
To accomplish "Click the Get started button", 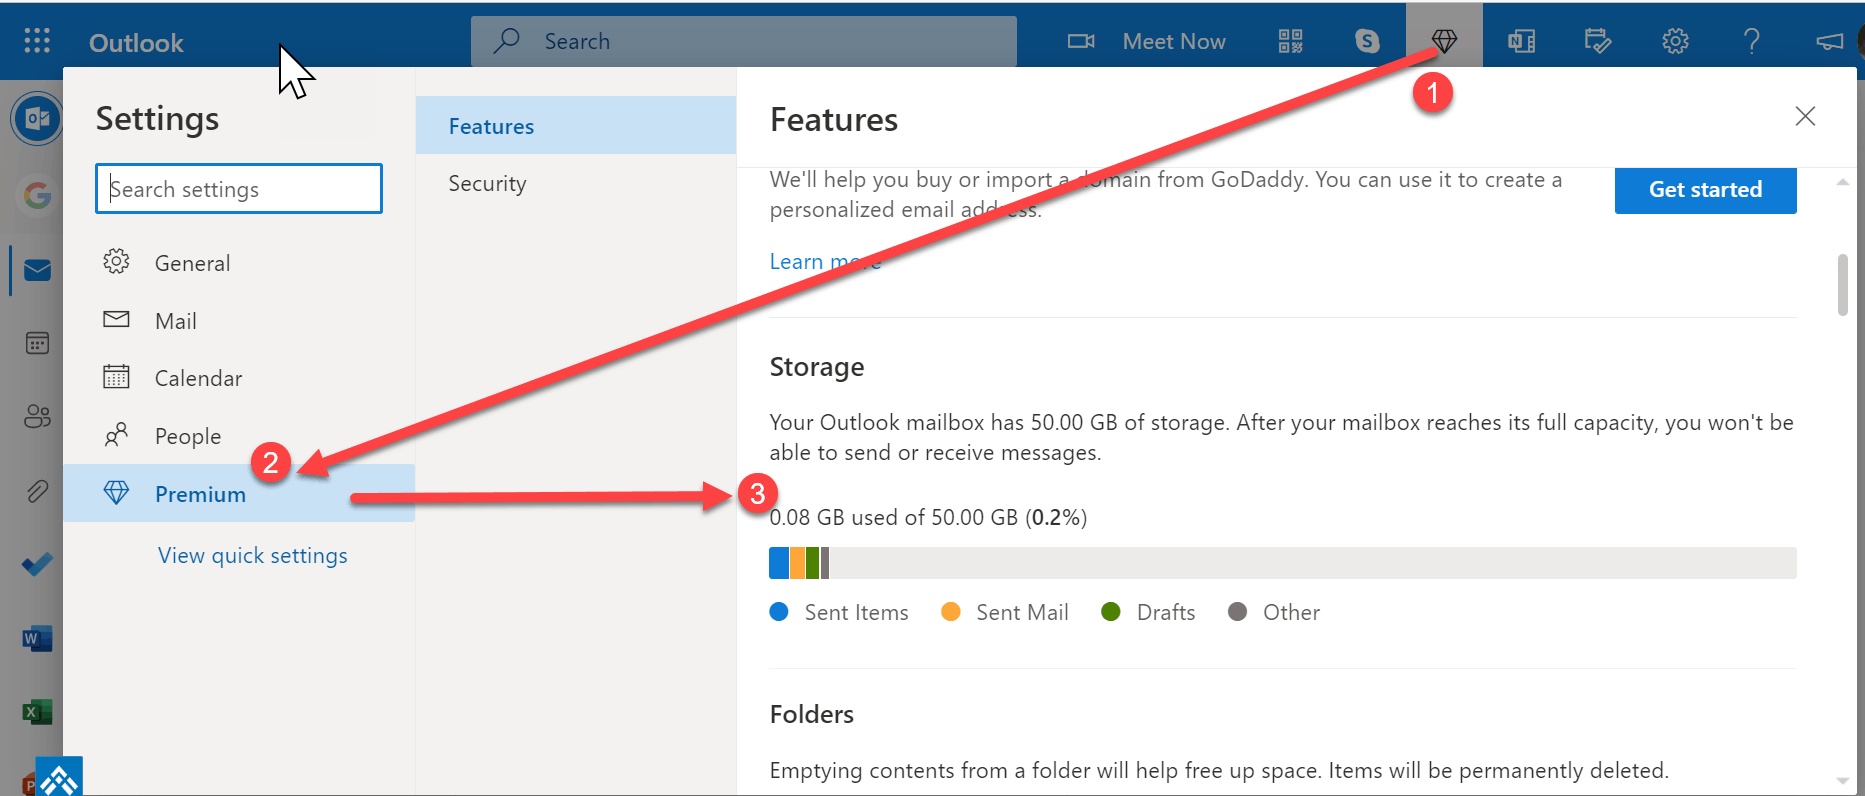I will coord(1705,189).
